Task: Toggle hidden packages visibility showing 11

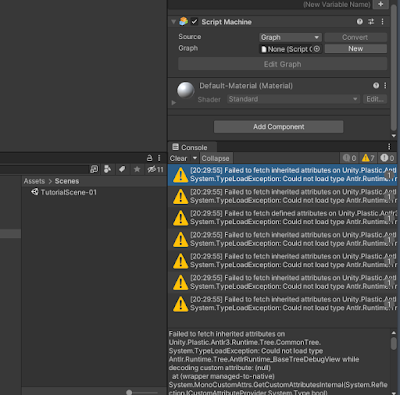Action: pyautogui.click(x=156, y=169)
